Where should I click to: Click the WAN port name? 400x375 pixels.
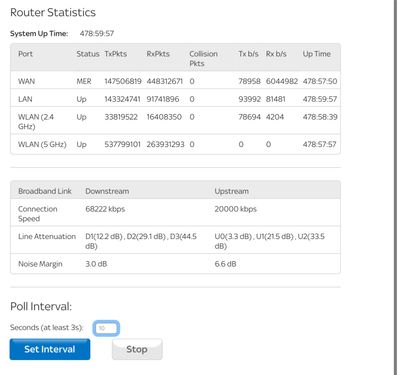(26, 81)
